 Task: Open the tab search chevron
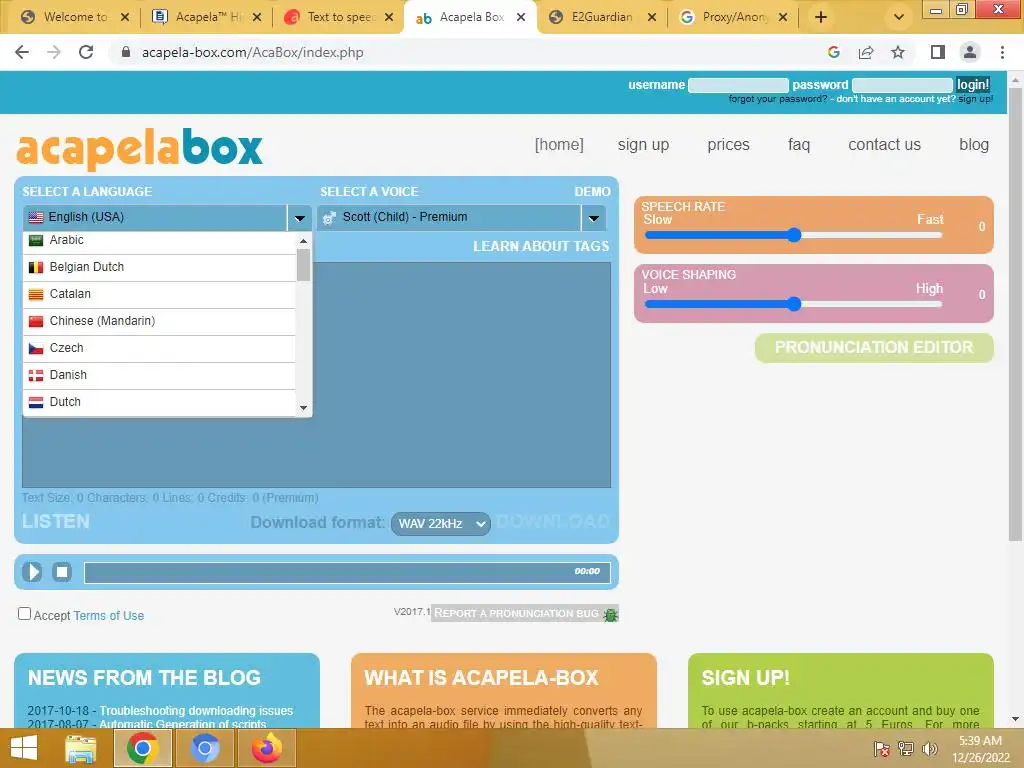click(899, 18)
